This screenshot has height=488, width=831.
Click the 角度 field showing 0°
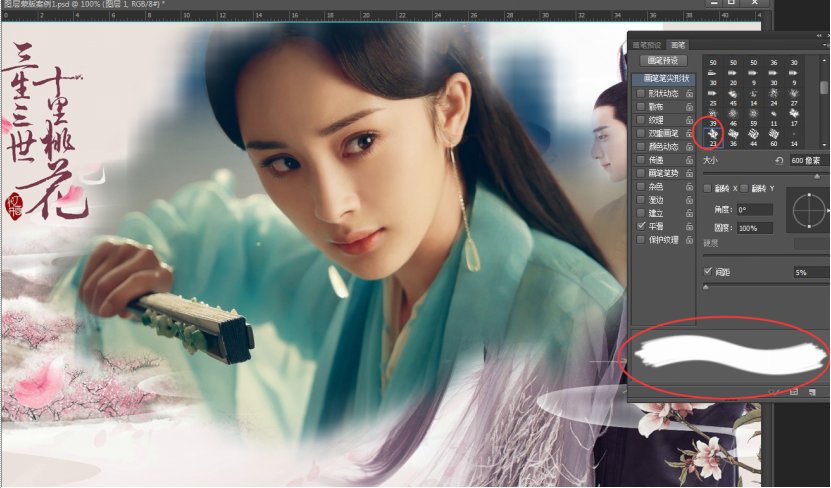pos(755,210)
